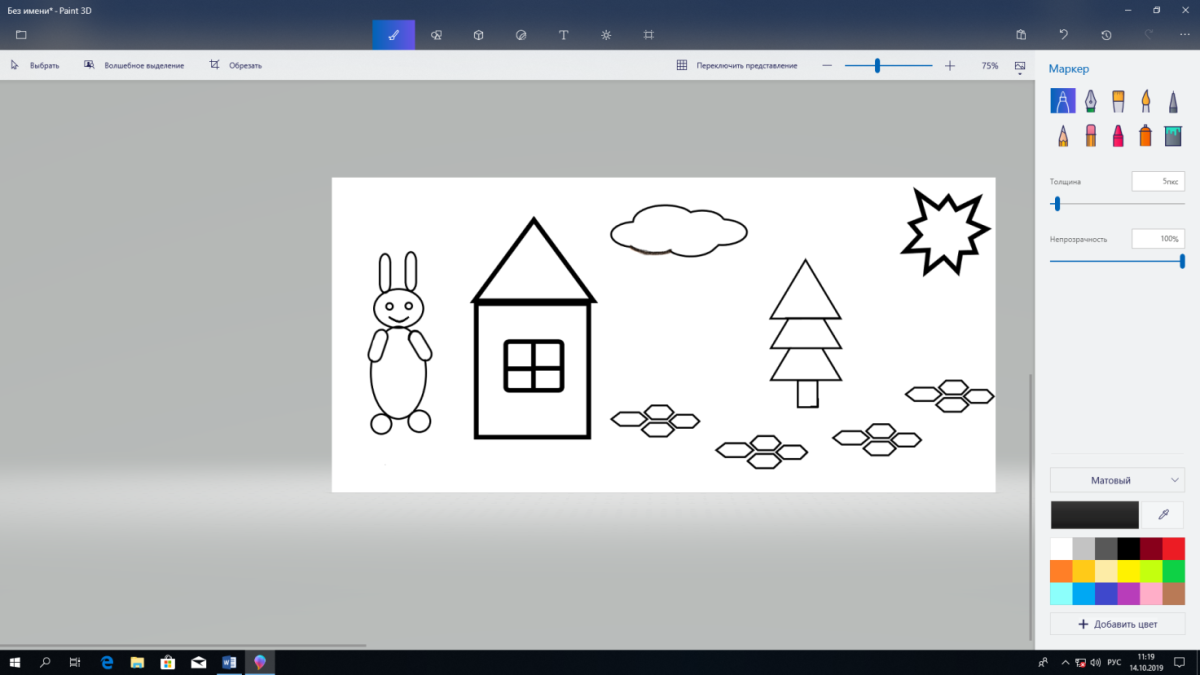Toggle the view with Переключить представление
1200x675 pixels.
point(737,65)
